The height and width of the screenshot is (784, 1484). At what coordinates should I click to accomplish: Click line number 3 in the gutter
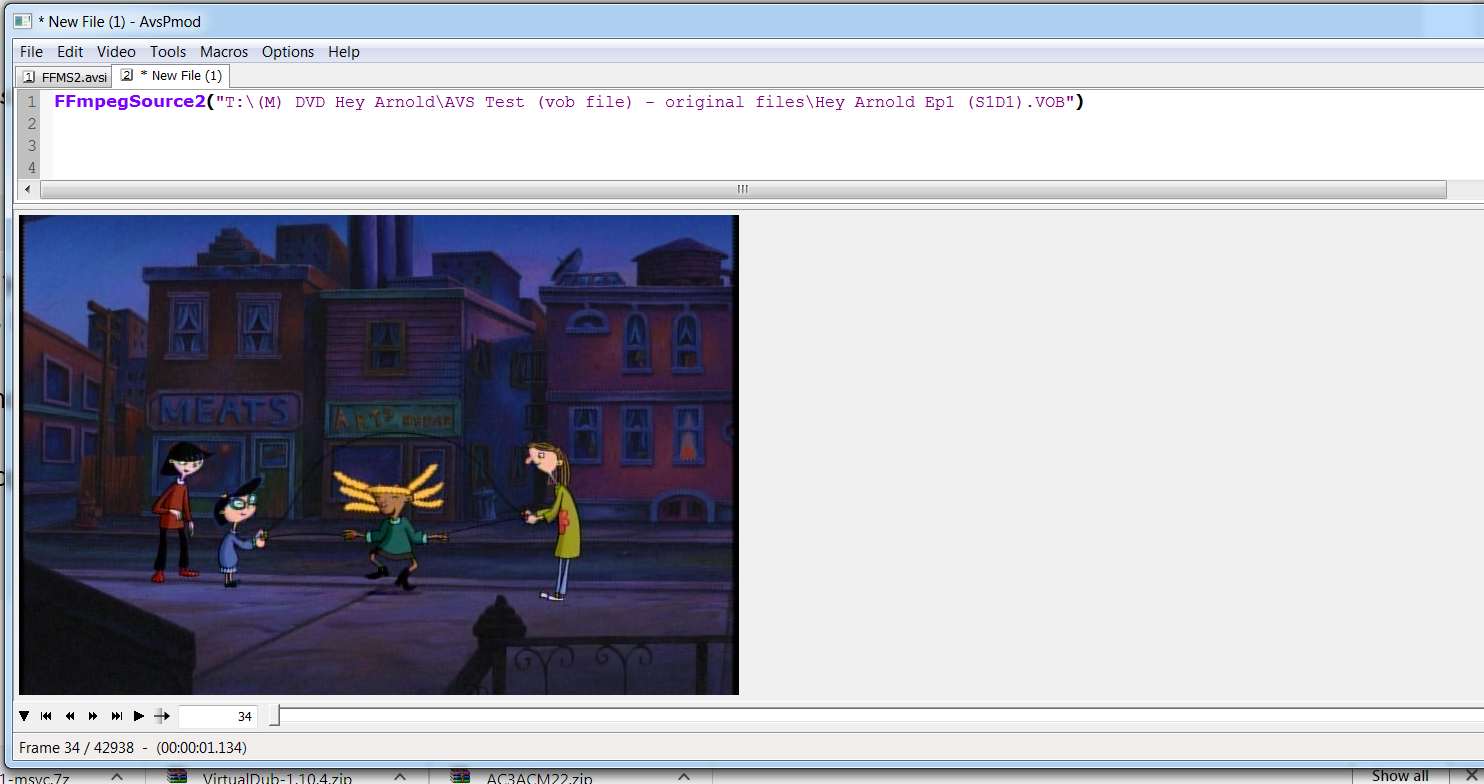tap(32, 146)
